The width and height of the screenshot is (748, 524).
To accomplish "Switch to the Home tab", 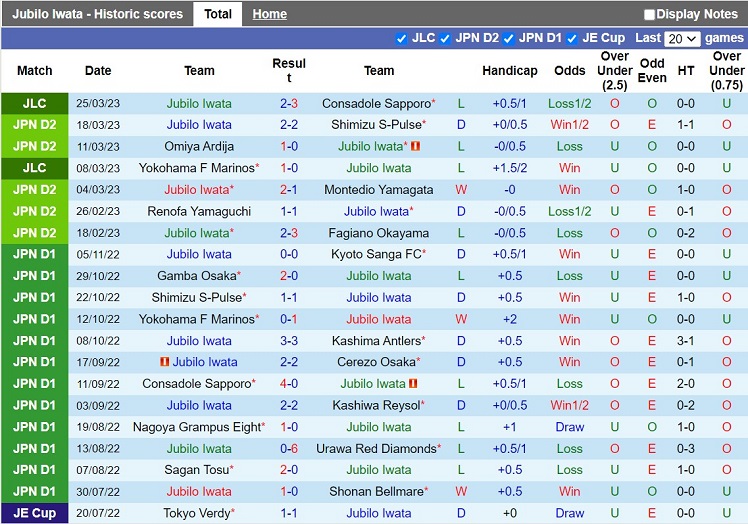I will tap(269, 15).
